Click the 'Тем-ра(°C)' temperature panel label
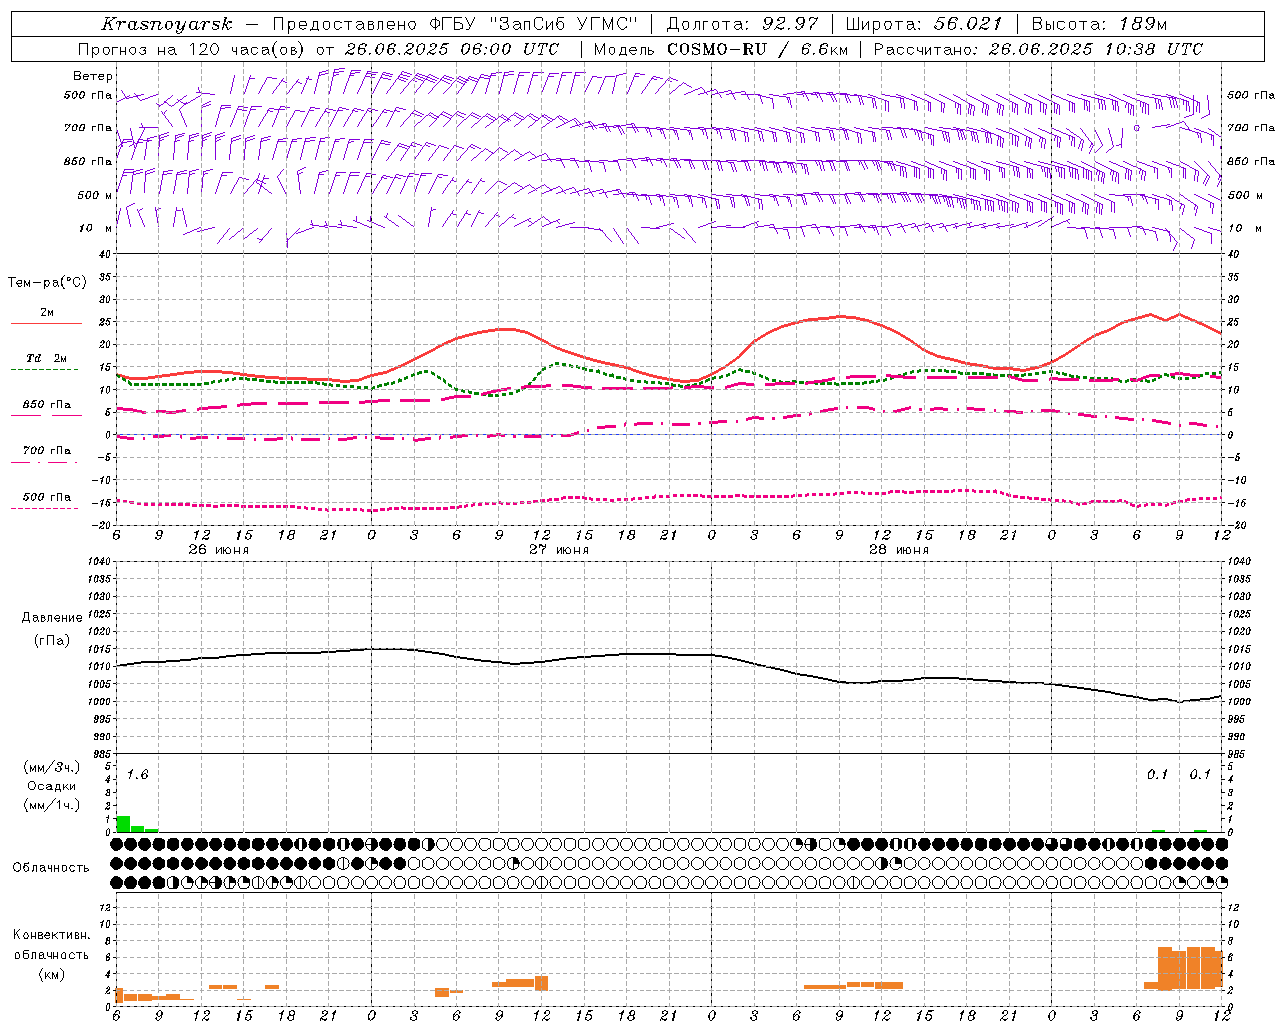Screen dimensions: 1280x1024 coord(48,283)
